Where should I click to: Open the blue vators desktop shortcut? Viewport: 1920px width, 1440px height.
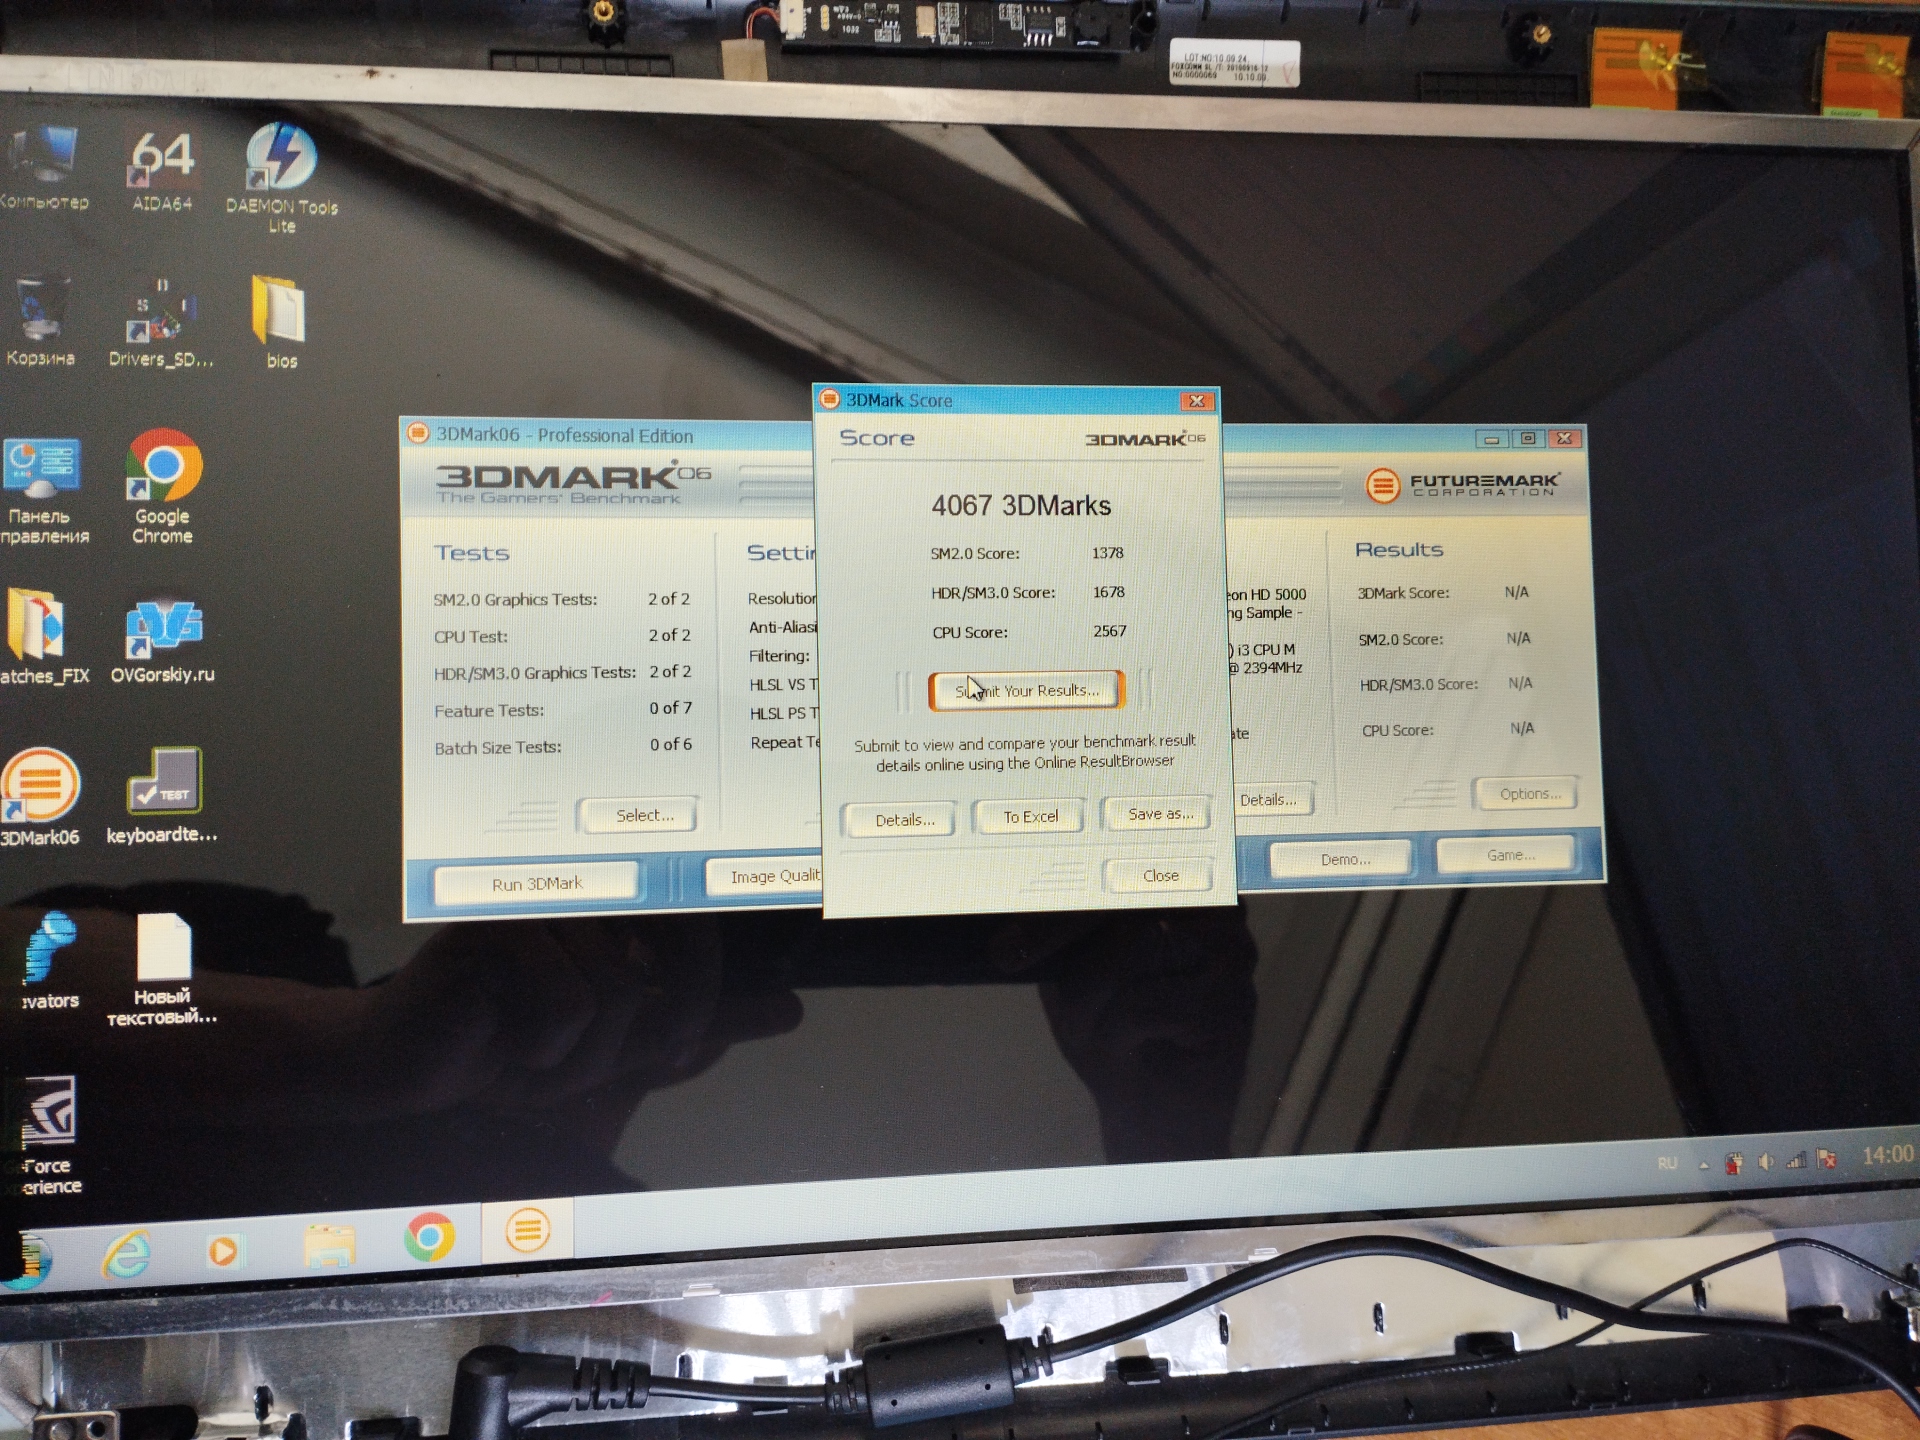tap(48, 960)
